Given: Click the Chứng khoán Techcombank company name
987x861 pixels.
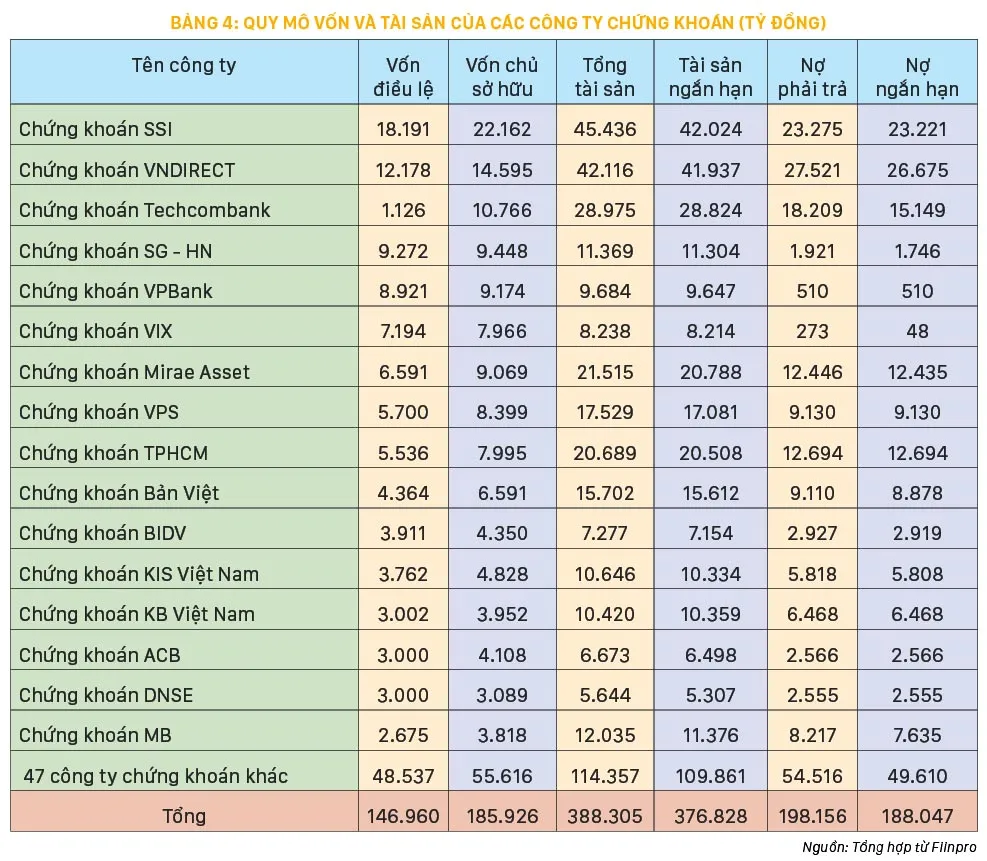Looking at the screenshot, I should coord(145,210).
